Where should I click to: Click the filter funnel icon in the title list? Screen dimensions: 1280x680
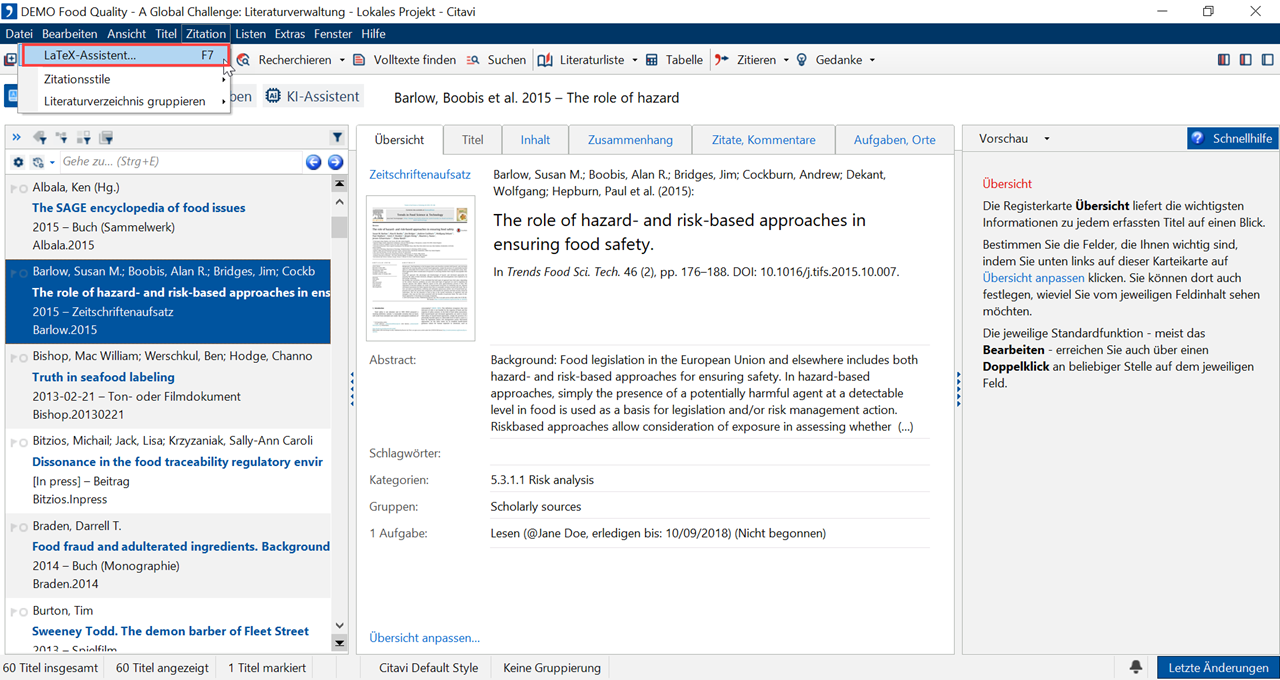pyautogui.click(x=337, y=138)
